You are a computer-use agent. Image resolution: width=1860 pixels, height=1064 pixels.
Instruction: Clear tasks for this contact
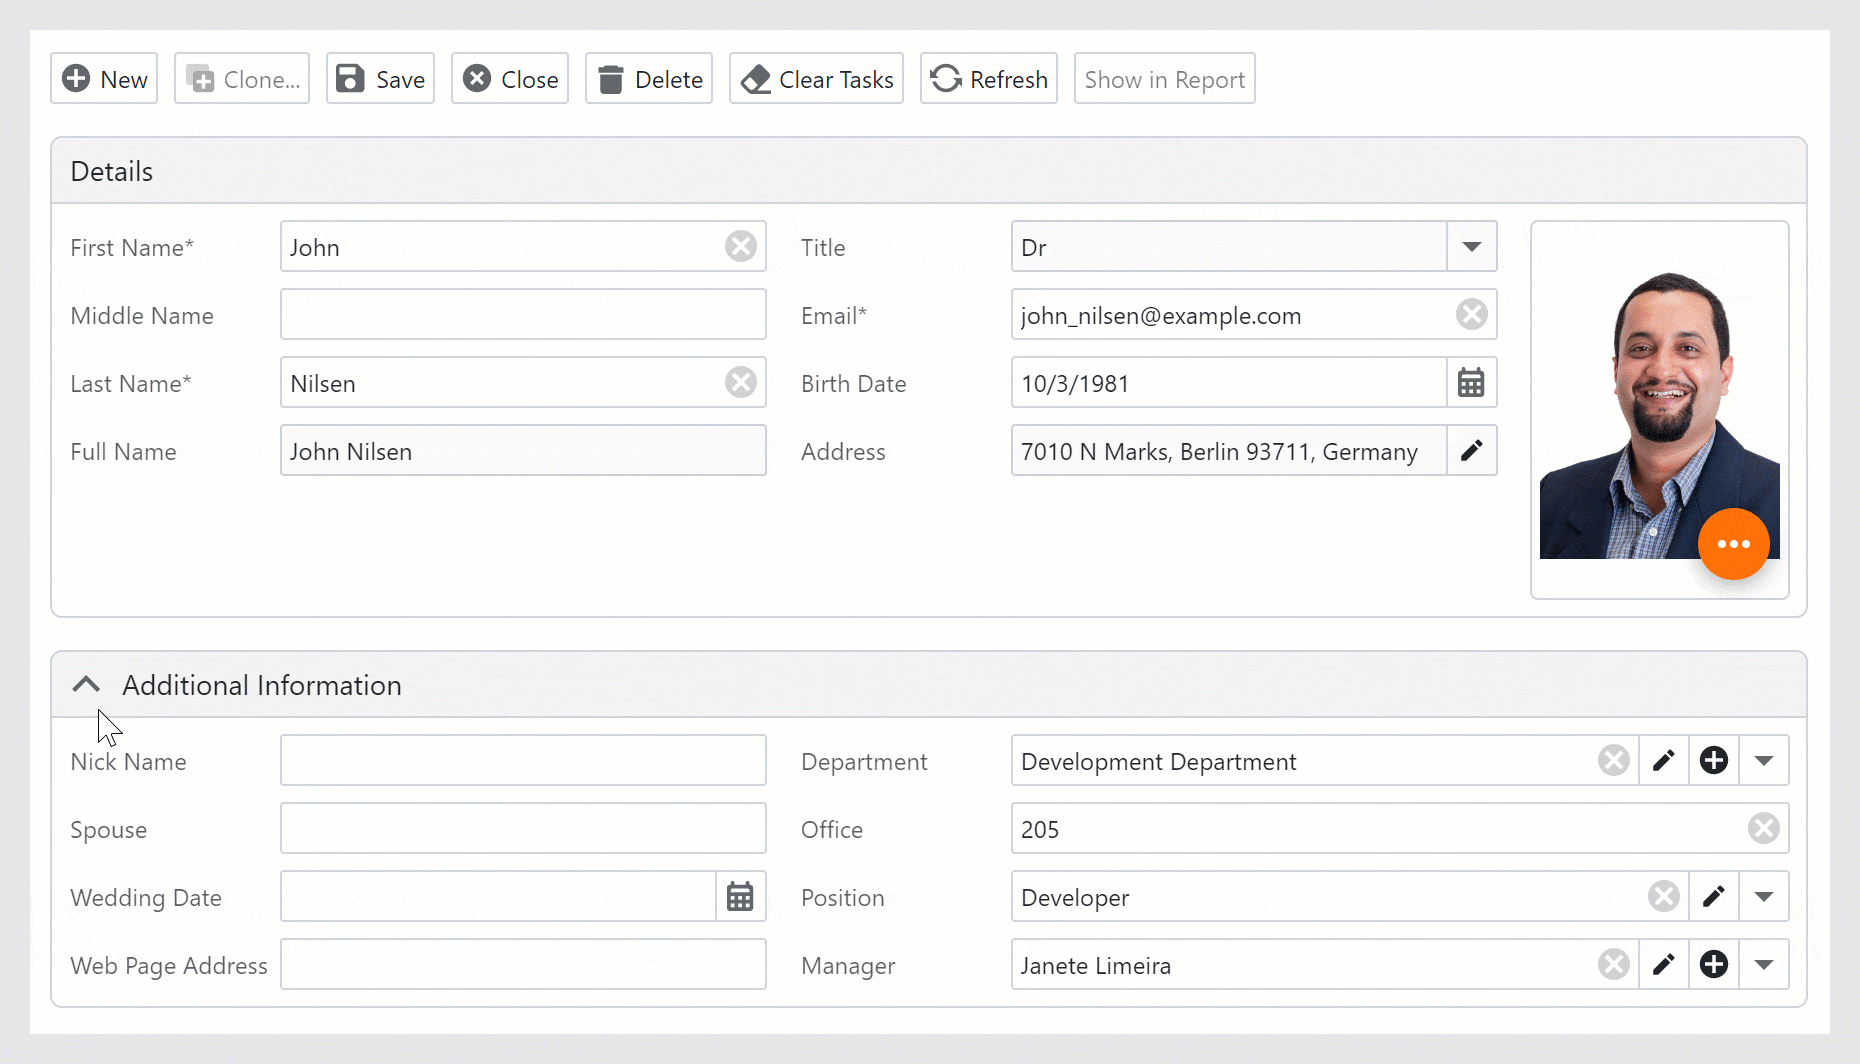pos(816,78)
